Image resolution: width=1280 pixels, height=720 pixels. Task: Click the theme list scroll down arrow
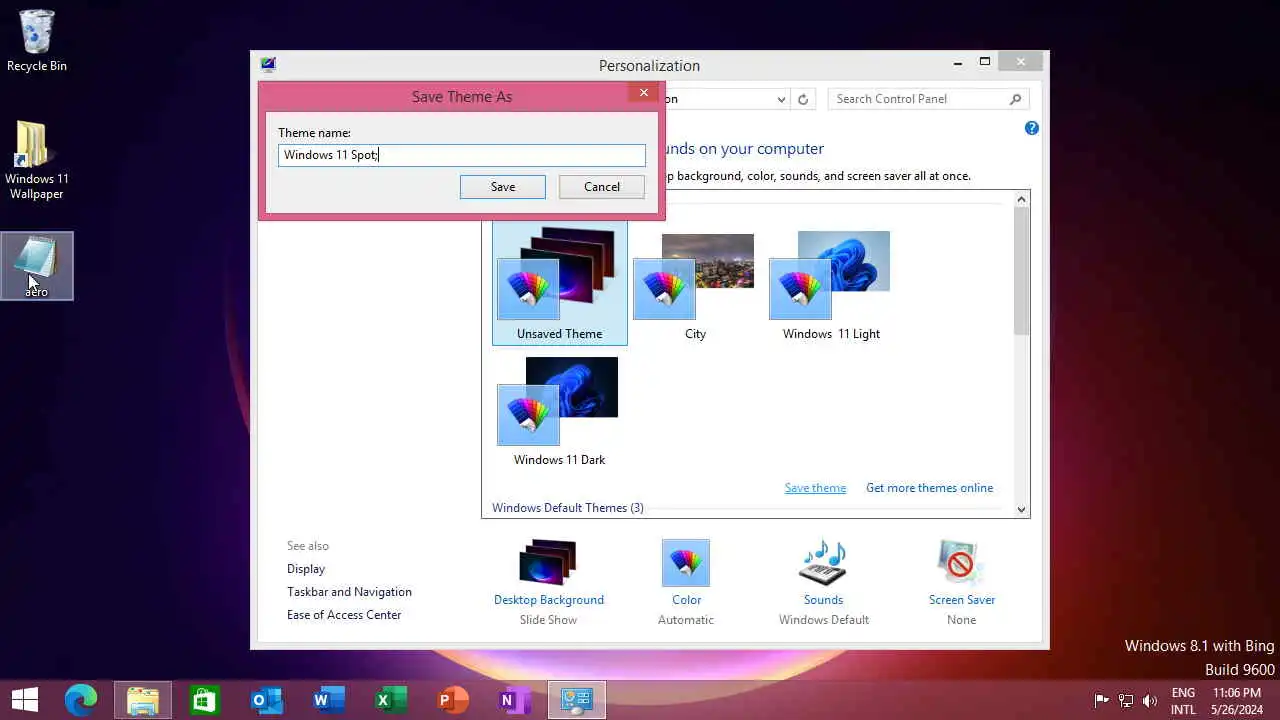(1021, 509)
